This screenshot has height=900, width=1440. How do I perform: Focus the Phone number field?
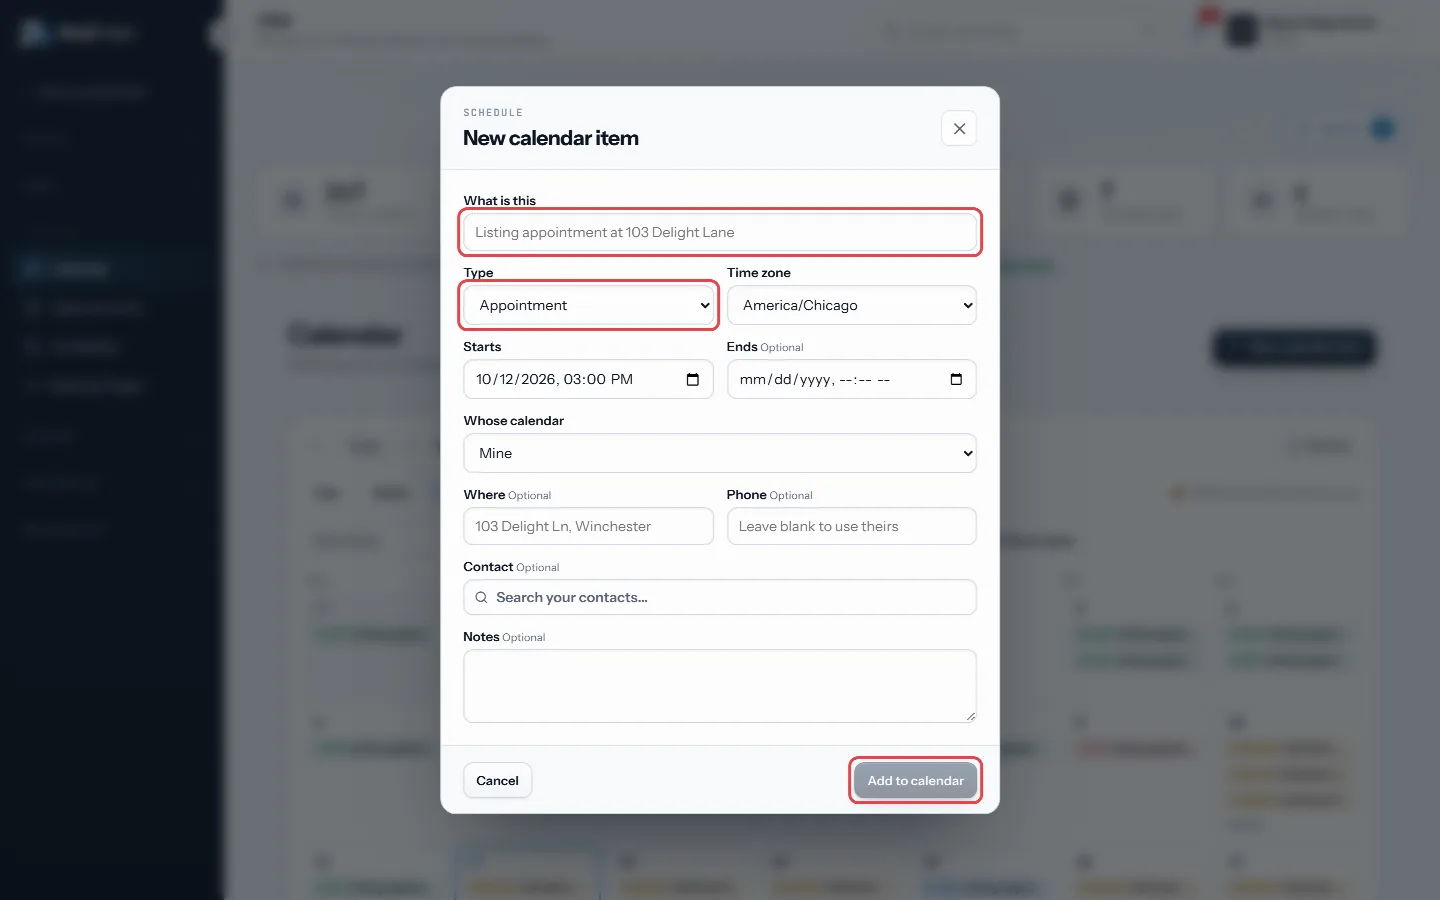(x=852, y=526)
